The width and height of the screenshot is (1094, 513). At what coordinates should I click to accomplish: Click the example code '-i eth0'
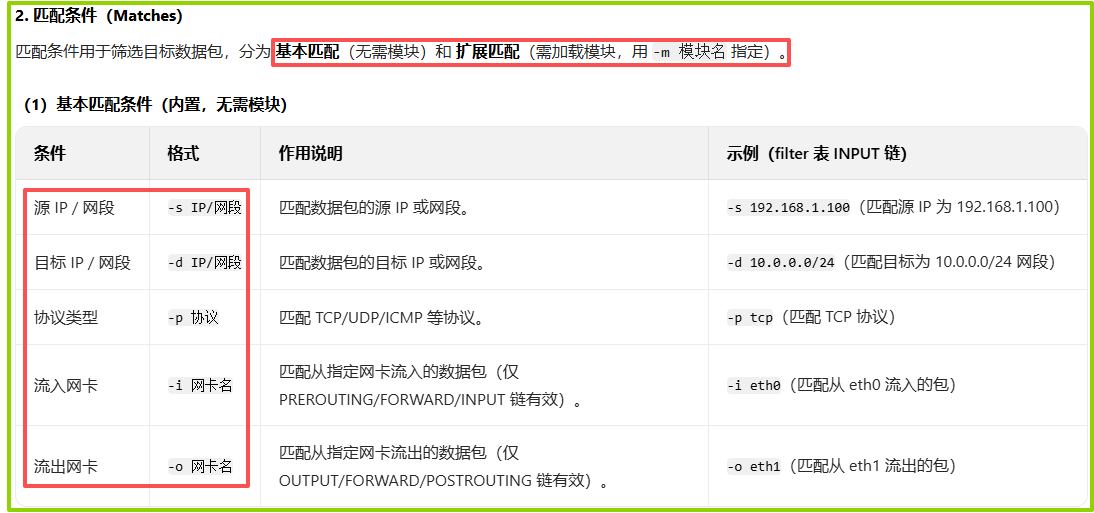pos(754,385)
